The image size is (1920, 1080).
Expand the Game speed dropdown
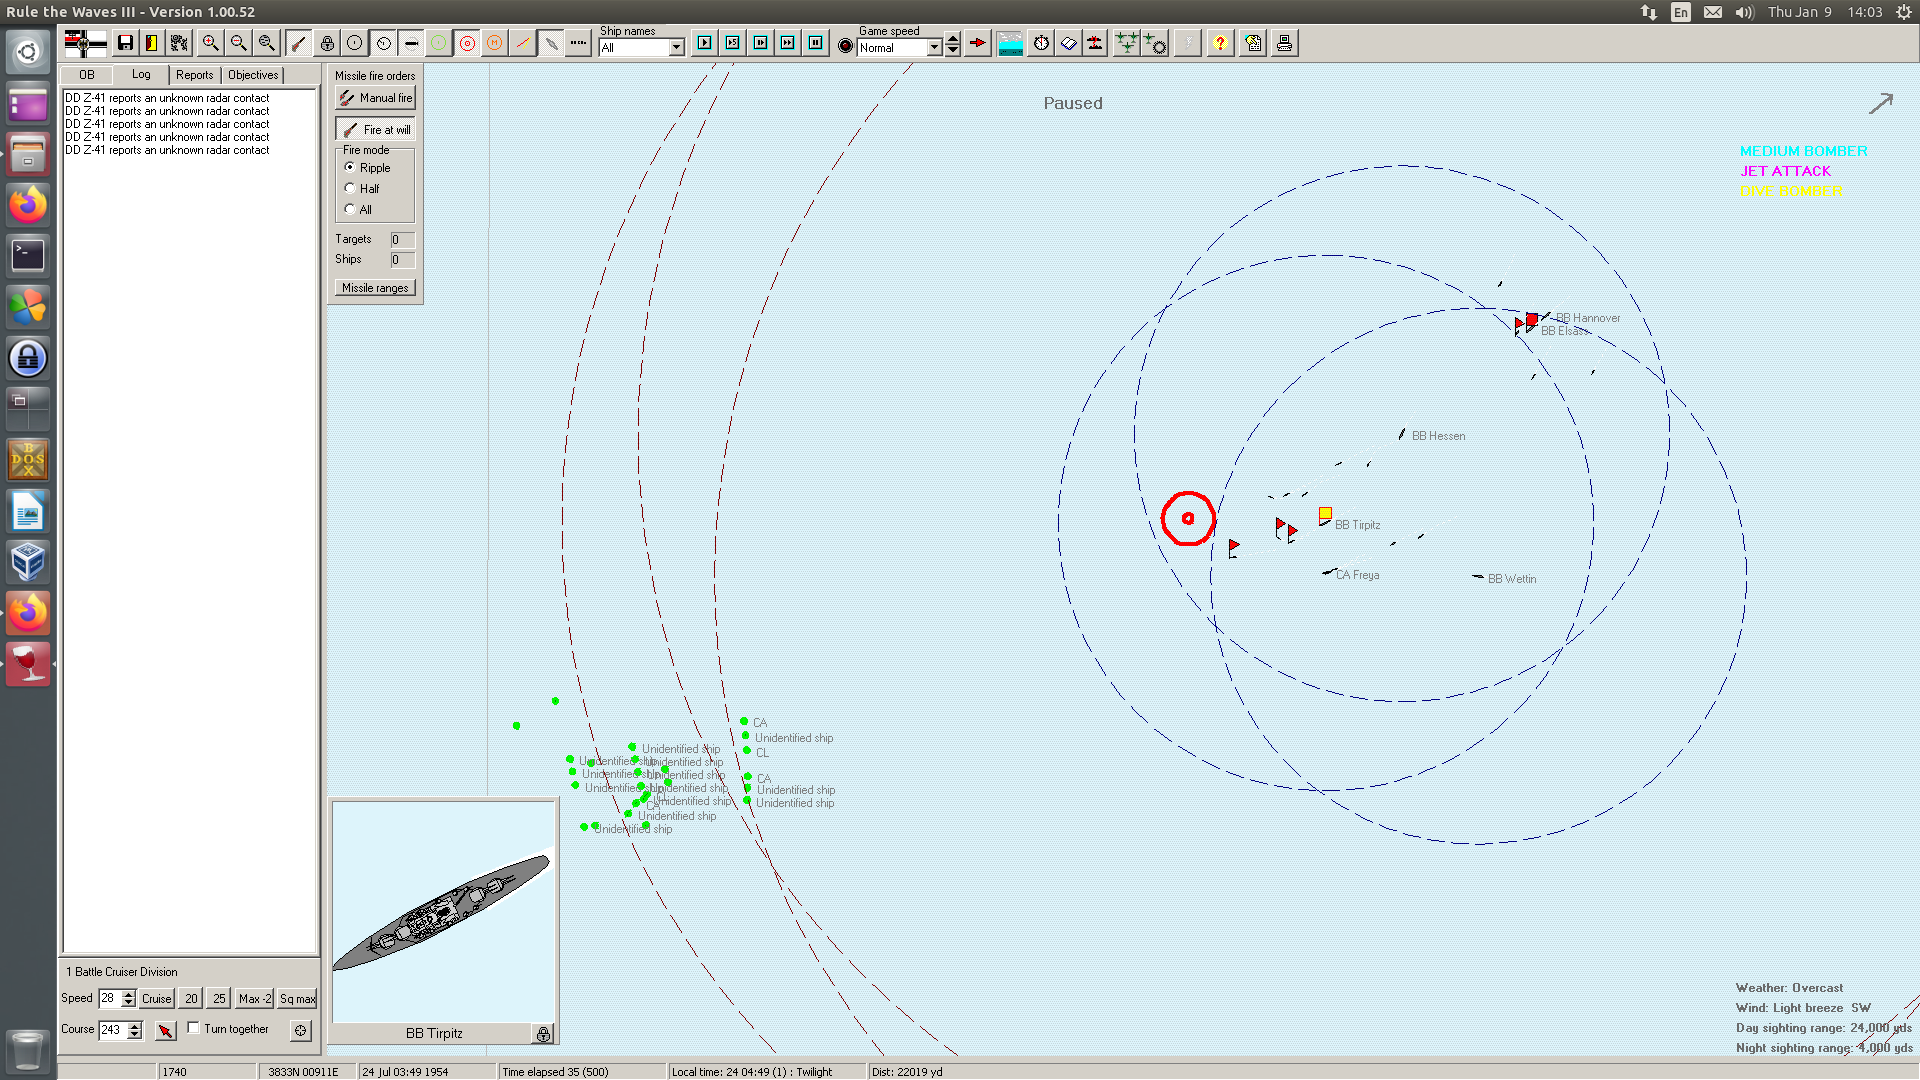934,48
